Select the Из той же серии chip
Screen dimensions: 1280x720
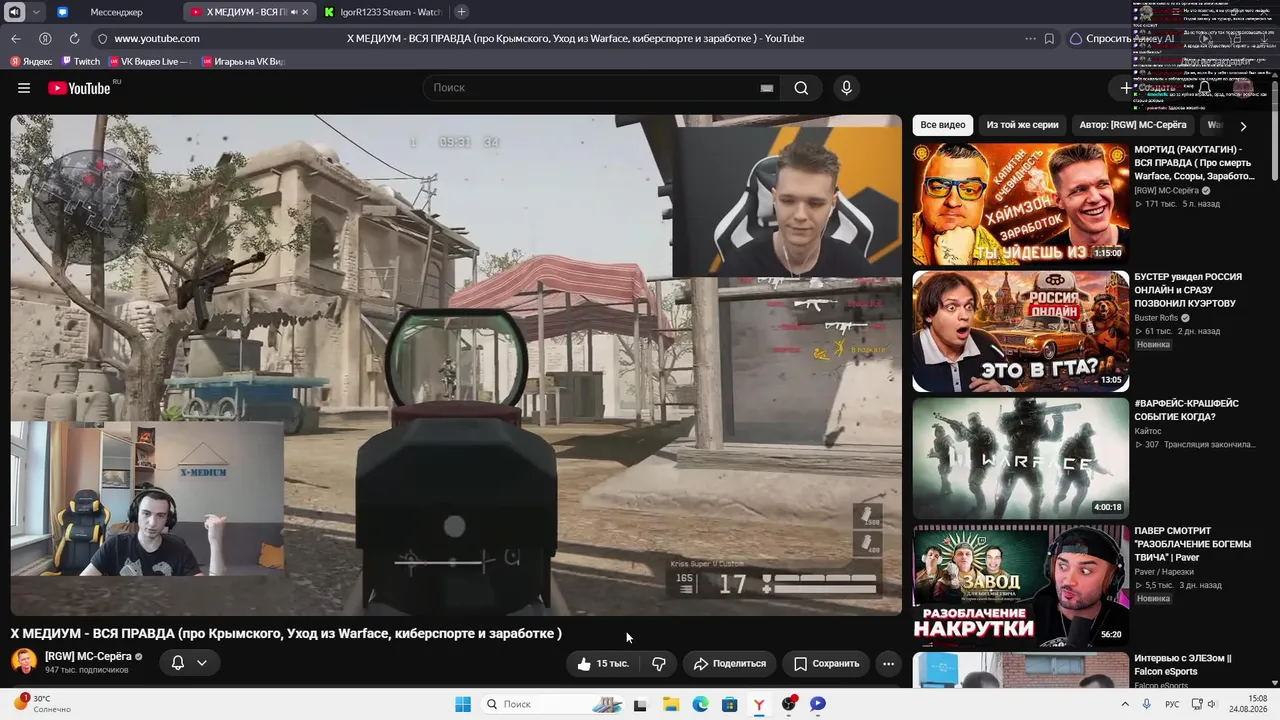click(1022, 125)
